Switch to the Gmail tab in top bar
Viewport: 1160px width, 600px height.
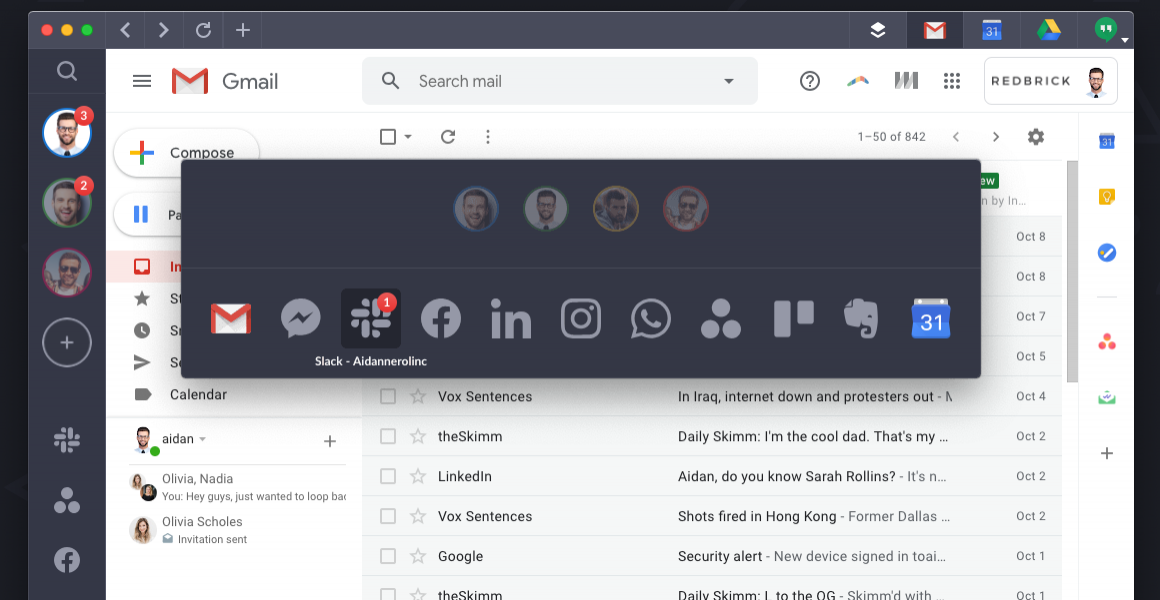click(x=934, y=30)
